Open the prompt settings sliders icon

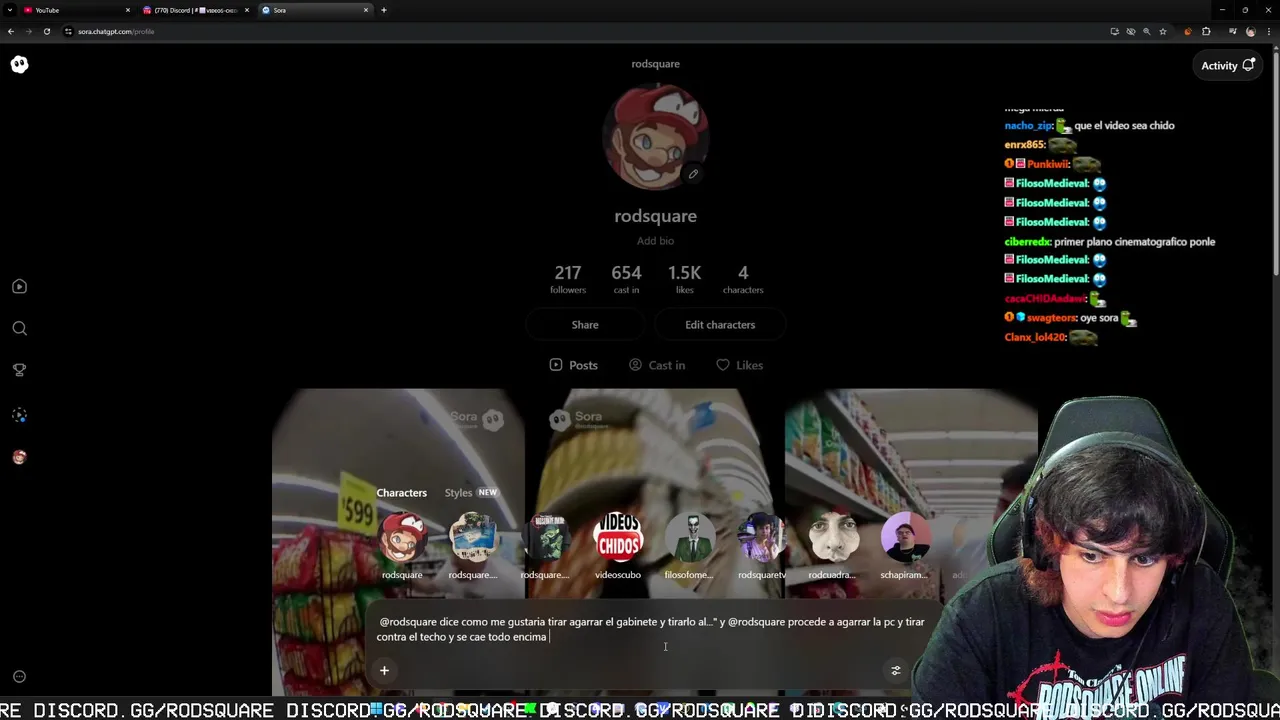(x=896, y=671)
